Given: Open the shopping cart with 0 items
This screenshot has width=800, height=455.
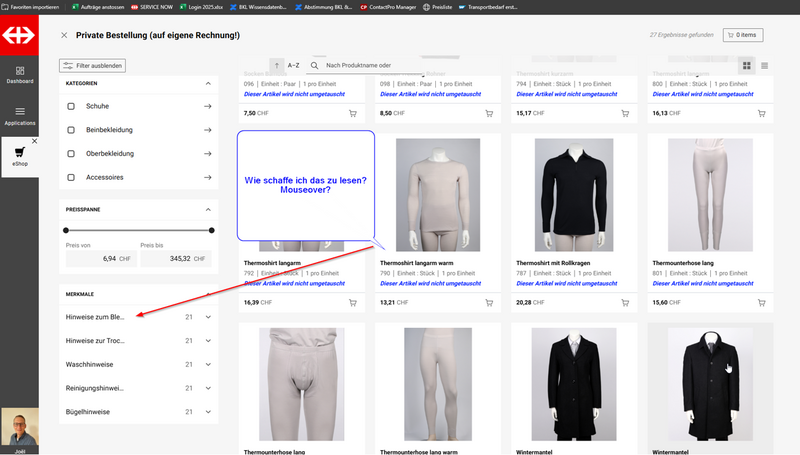Looking at the screenshot, I should click(x=742, y=35).
